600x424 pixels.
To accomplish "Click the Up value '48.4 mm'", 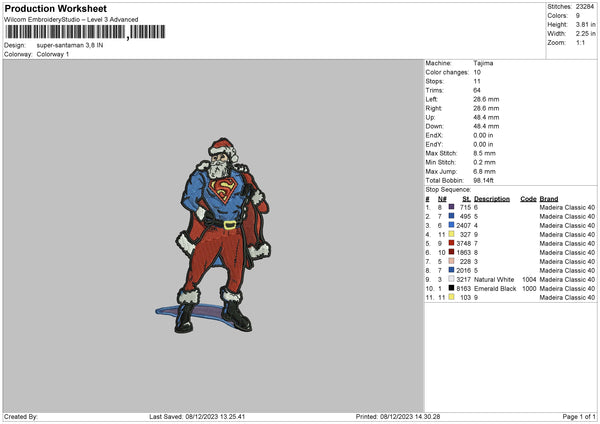I will [x=486, y=117].
